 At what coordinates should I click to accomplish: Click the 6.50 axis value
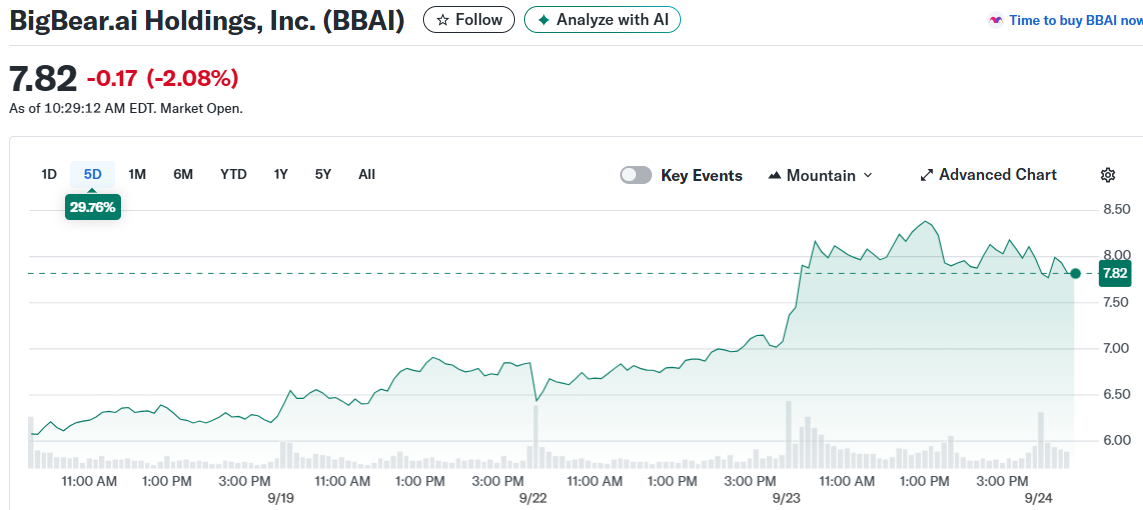(x=1115, y=394)
